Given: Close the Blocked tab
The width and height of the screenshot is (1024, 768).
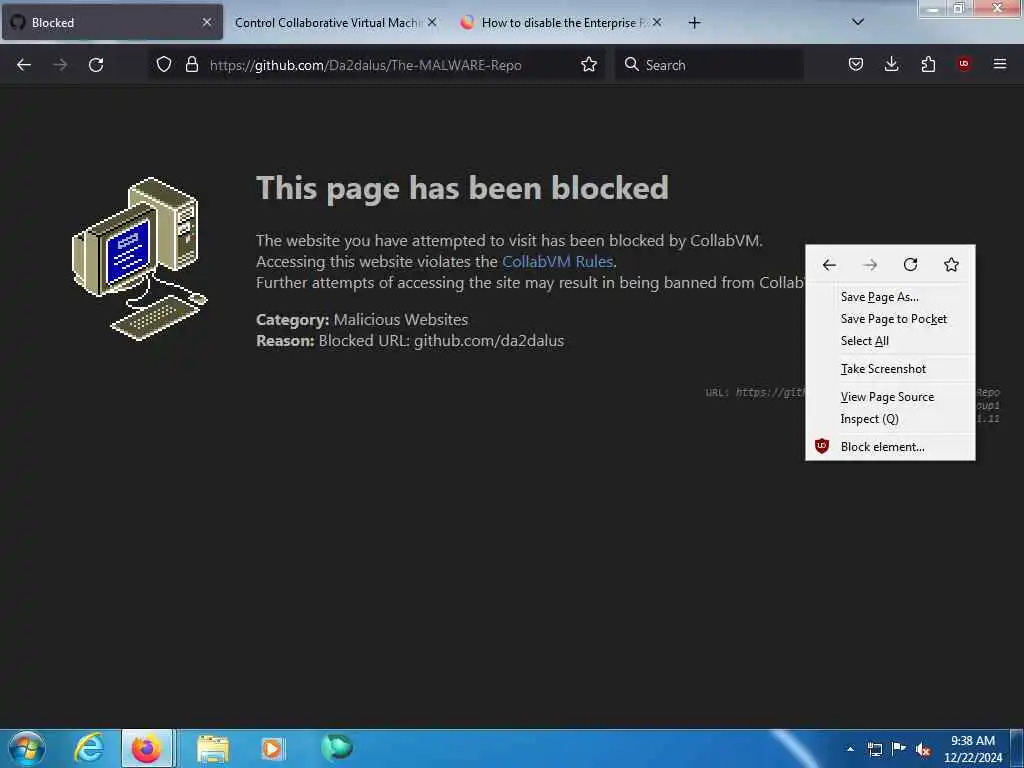Looking at the screenshot, I should [x=207, y=22].
